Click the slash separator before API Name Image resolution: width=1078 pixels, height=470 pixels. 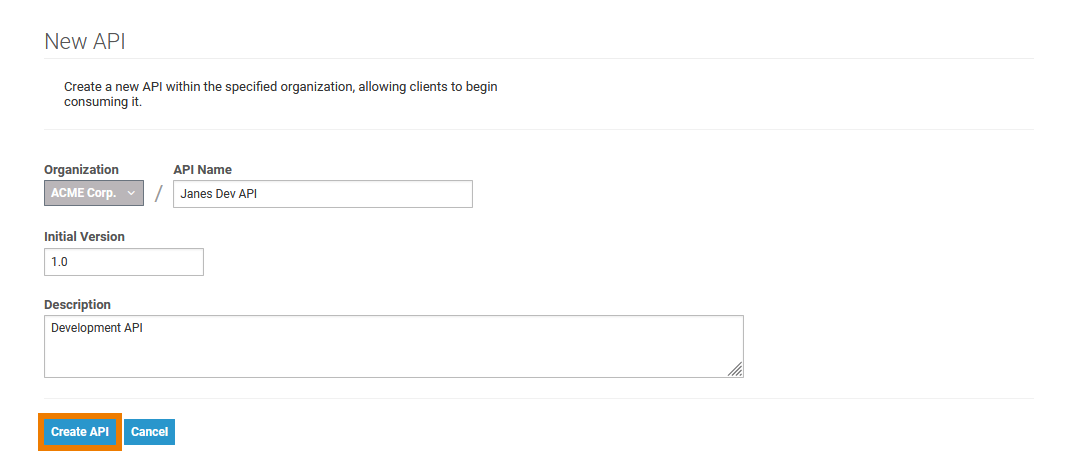pos(158,194)
